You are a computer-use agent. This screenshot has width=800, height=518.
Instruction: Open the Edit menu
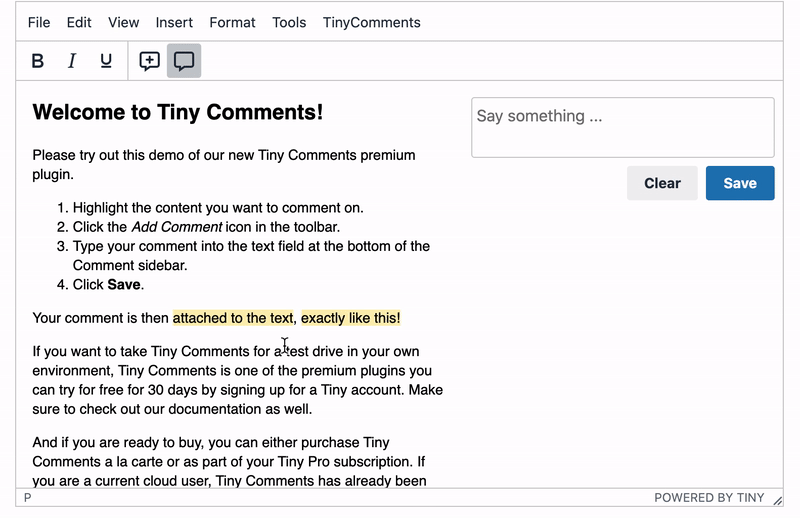(x=79, y=22)
